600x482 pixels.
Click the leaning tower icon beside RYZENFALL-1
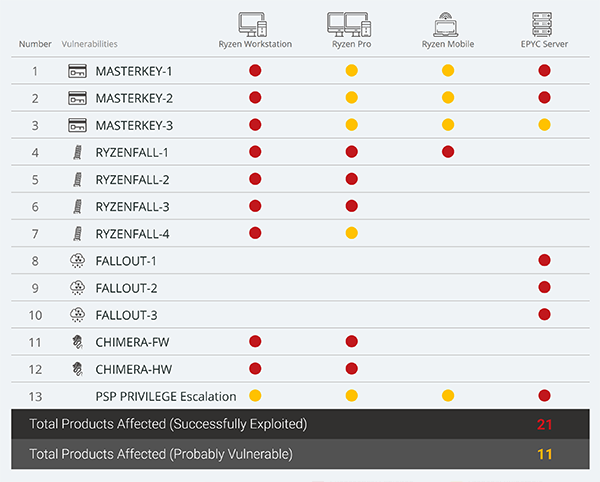coord(77,153)
